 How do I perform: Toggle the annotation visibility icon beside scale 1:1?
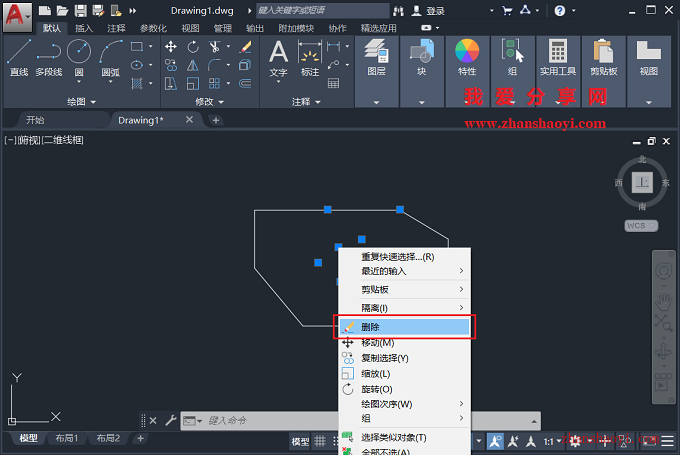(x=495, y=441)
